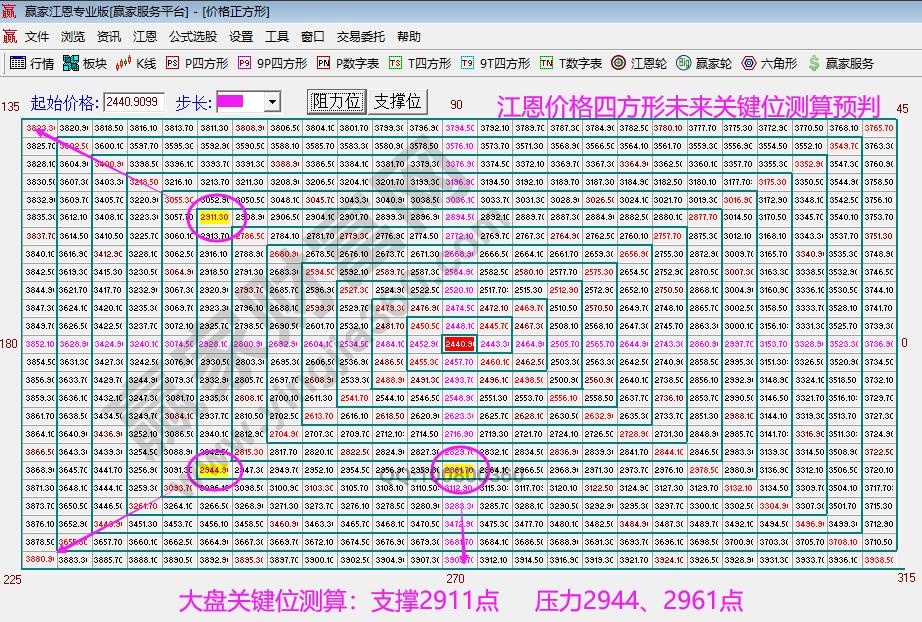This screenshot has height=622, width=922.
Task: Click the 阻力位 resistance button
Action: point(336,102)
